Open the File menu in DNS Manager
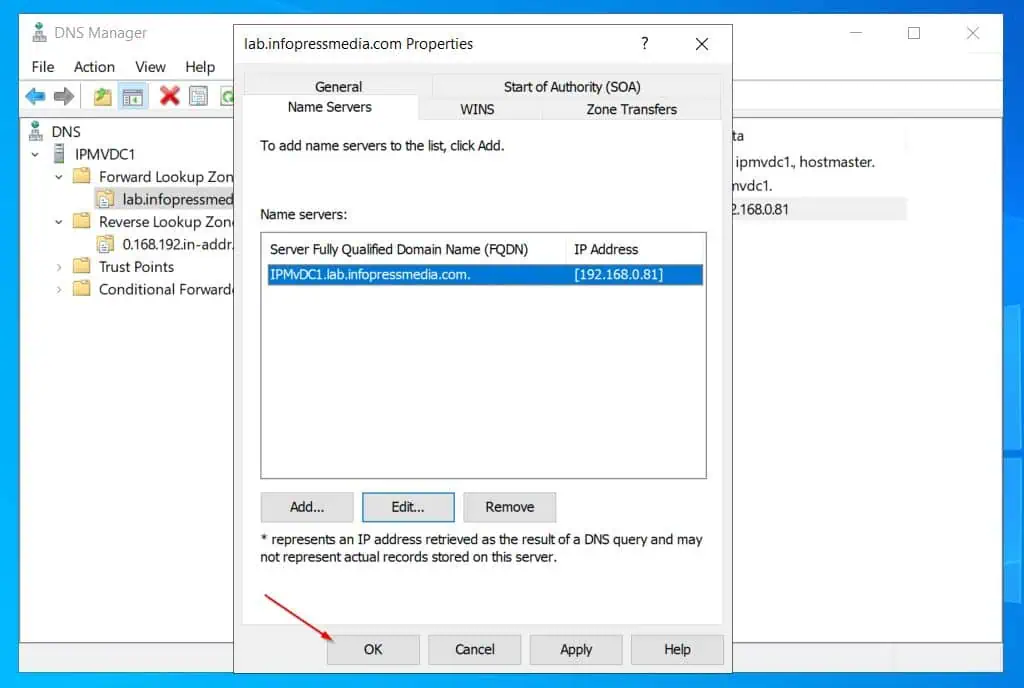The image size is (1024, 688). tap(43, 67)
